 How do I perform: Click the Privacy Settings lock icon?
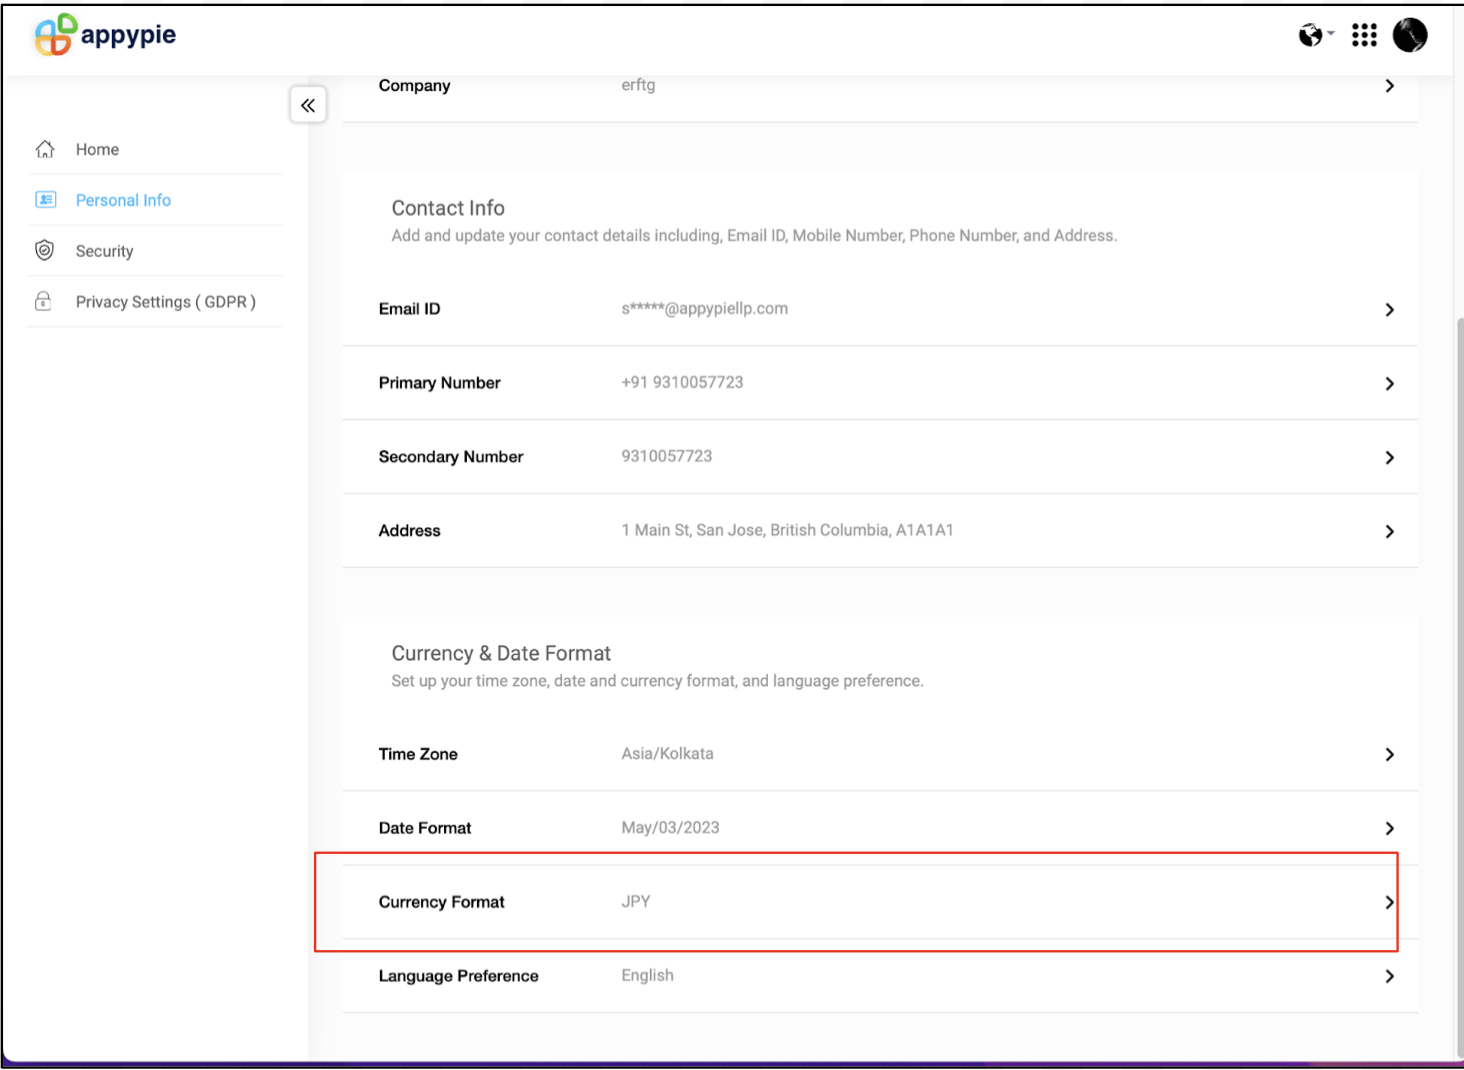[x=44, y=302]
